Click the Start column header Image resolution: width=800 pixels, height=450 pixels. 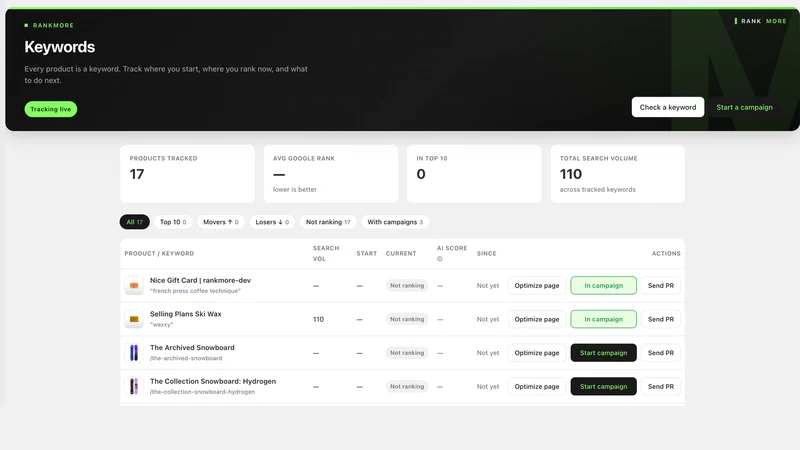tap(366, 253)
